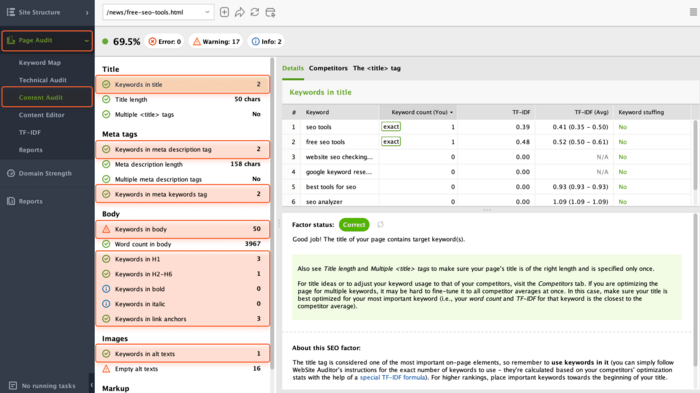Click the schedule calendar icon in toolbar
700x393 pixels.
tap(270, 12)
